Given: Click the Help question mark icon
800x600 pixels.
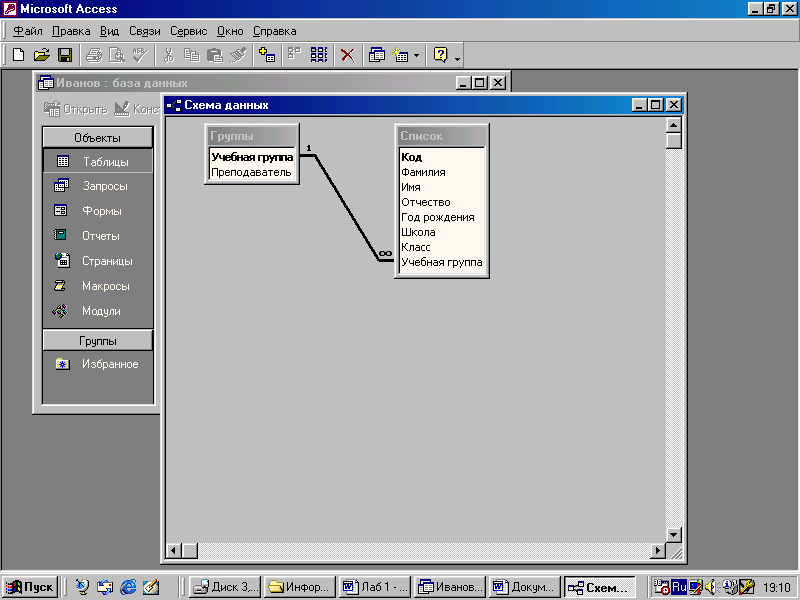Looking at the screenshot, I should (440, 55).
